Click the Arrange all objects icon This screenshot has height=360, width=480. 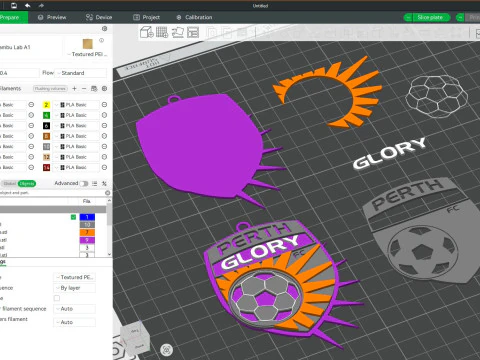193,32
